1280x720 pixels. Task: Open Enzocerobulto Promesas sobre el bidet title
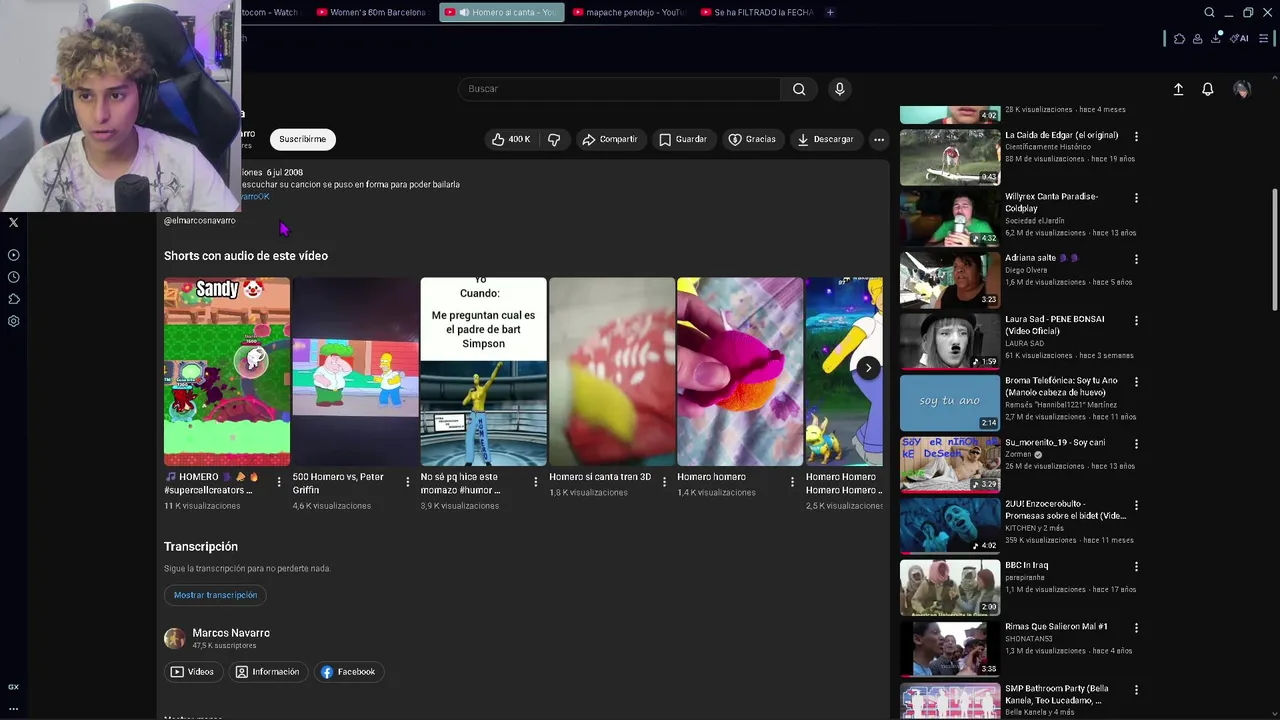tap(1065, 510)
